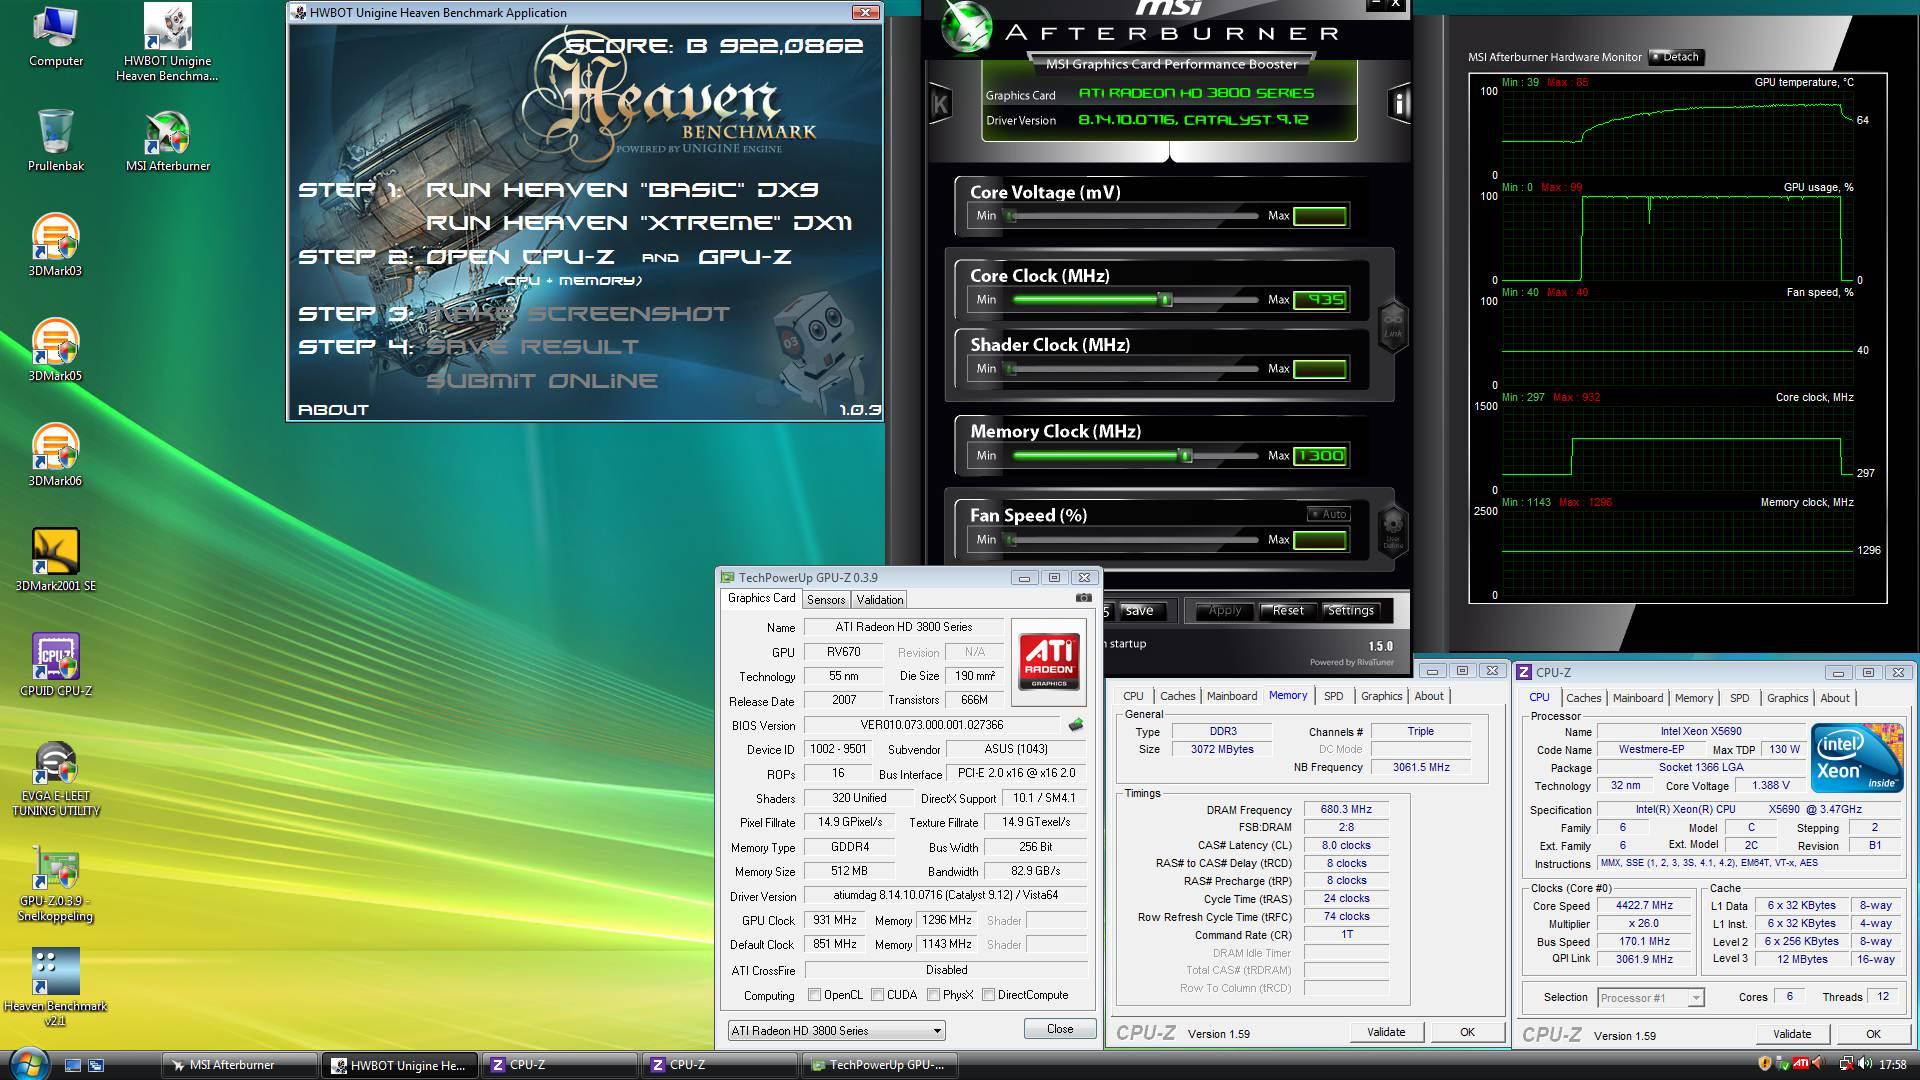Click Validate in CPU-Z memory window
Screen dimensions: 1920x1080
1385,1032
